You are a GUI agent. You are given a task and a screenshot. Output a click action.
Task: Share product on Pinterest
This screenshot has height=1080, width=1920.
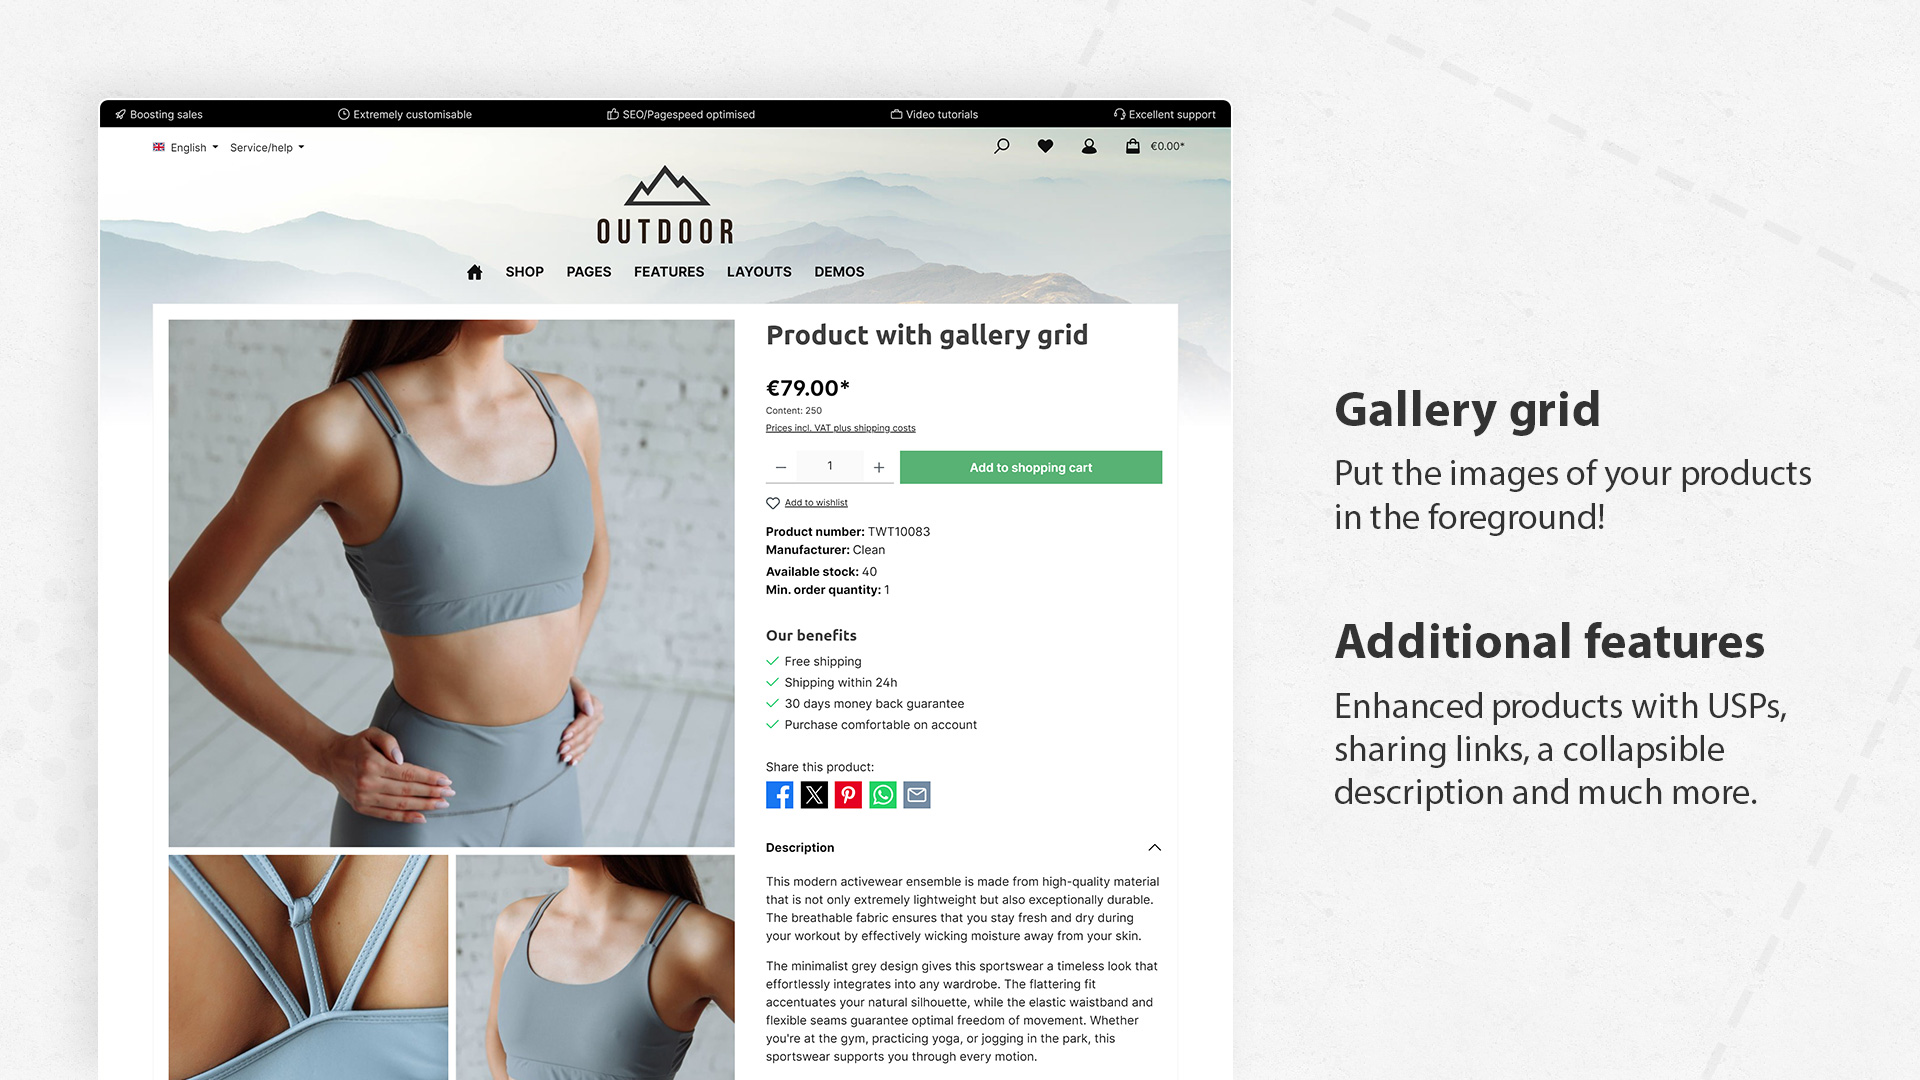click(x=848, y=795)
